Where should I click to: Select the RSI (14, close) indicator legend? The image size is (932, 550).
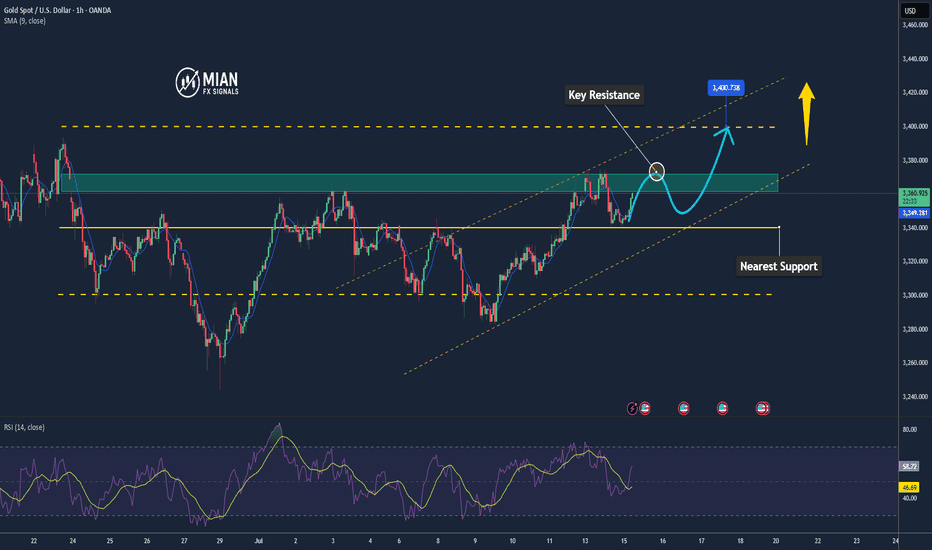tap(24, 428)
